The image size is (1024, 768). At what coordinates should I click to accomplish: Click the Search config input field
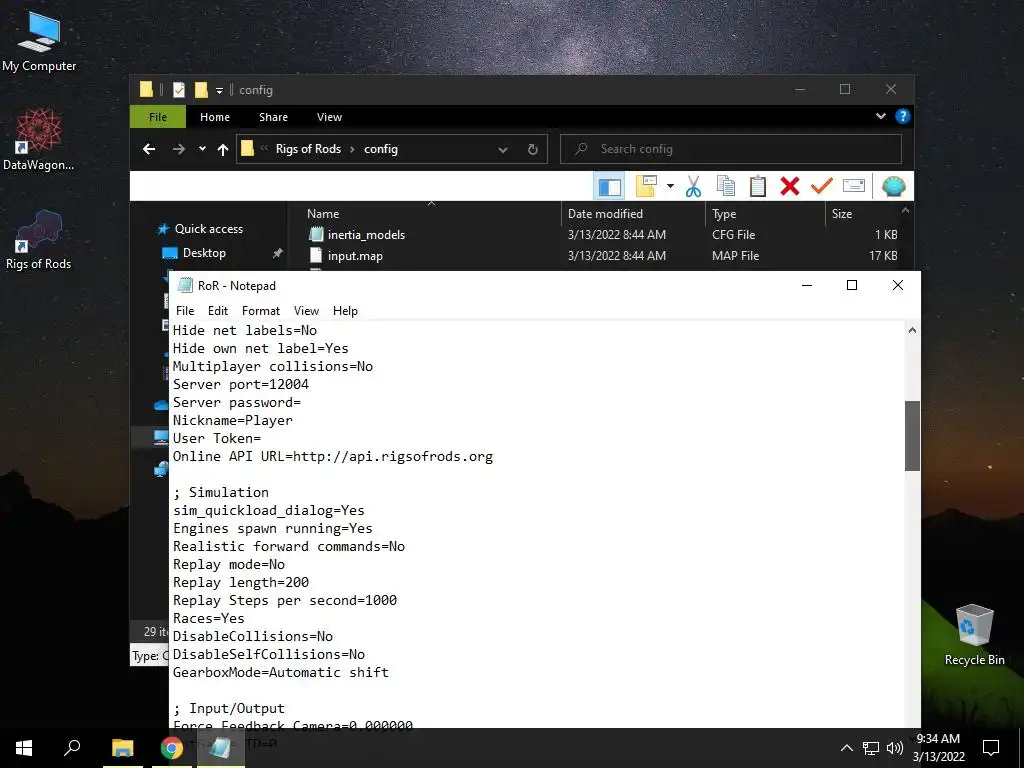(x=731, y=149)
